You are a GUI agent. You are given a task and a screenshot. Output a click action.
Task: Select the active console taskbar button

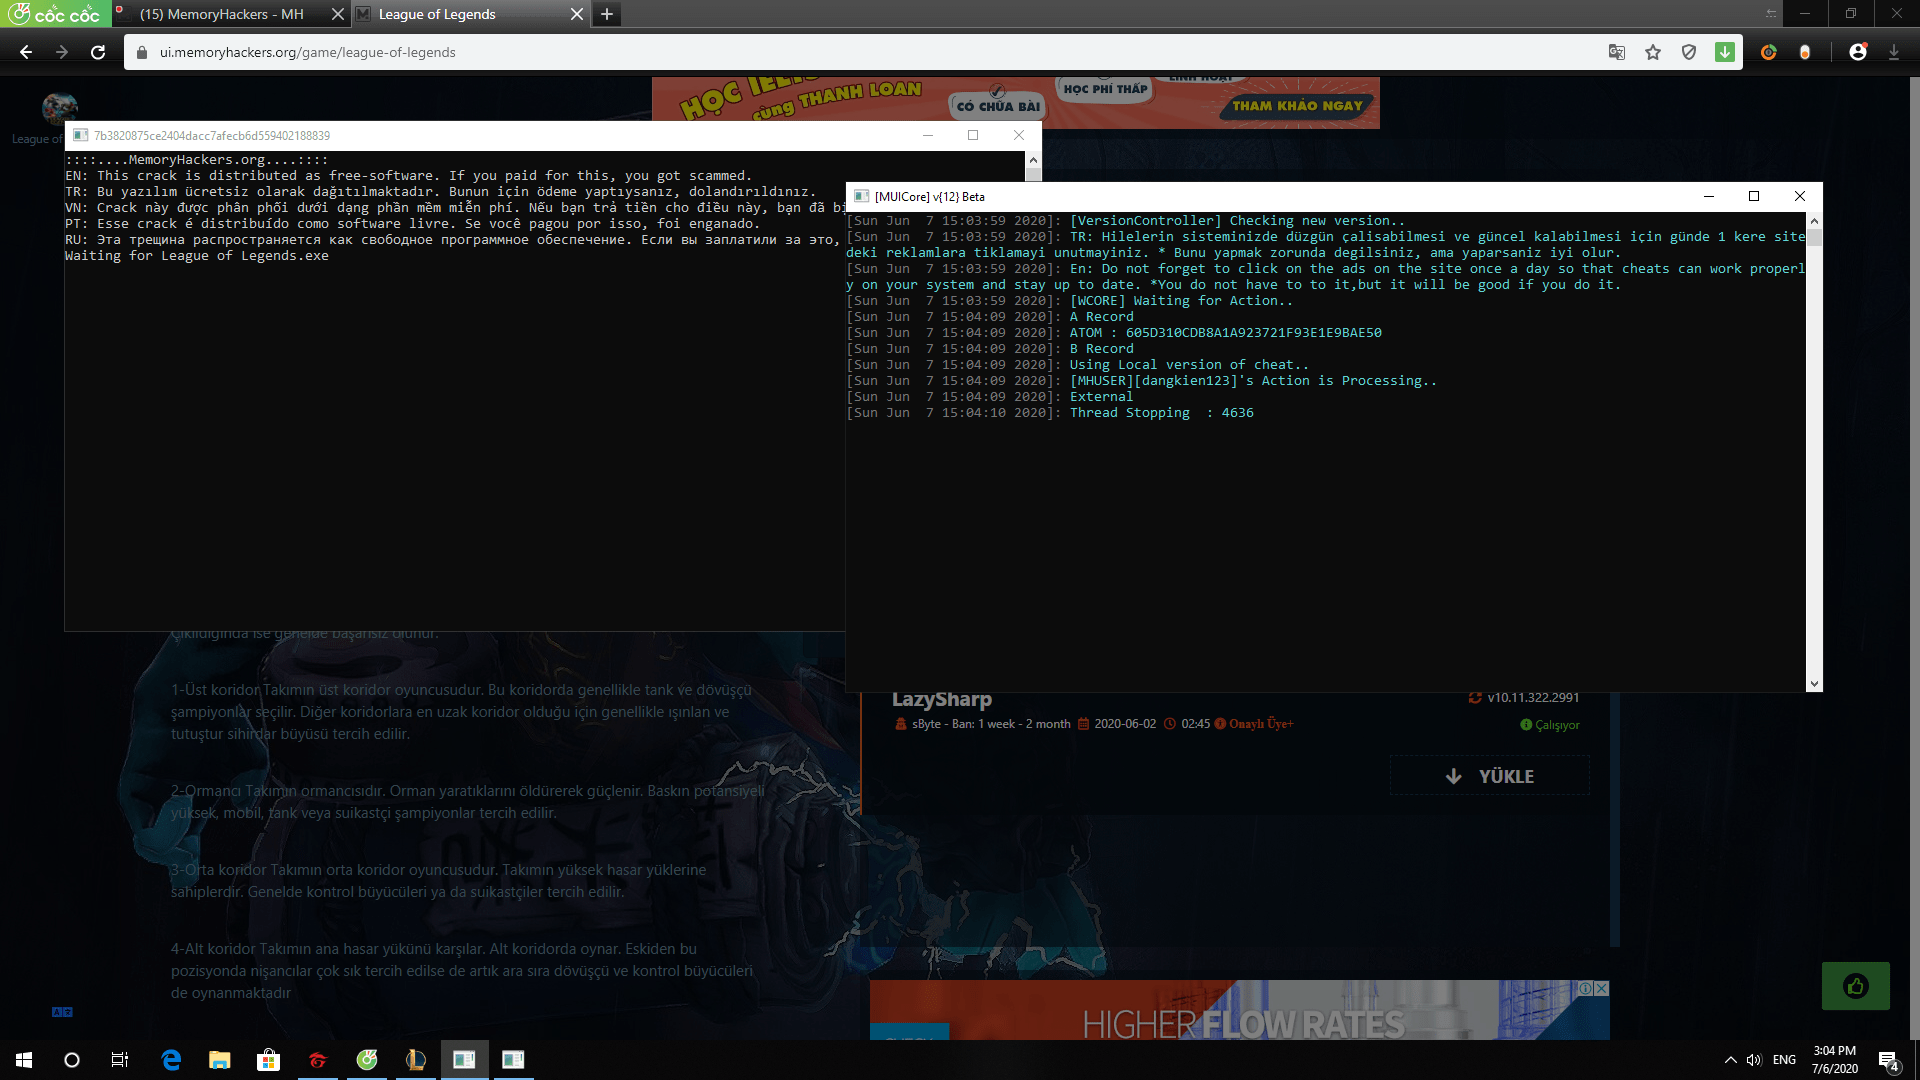(x=464, y=1060)
